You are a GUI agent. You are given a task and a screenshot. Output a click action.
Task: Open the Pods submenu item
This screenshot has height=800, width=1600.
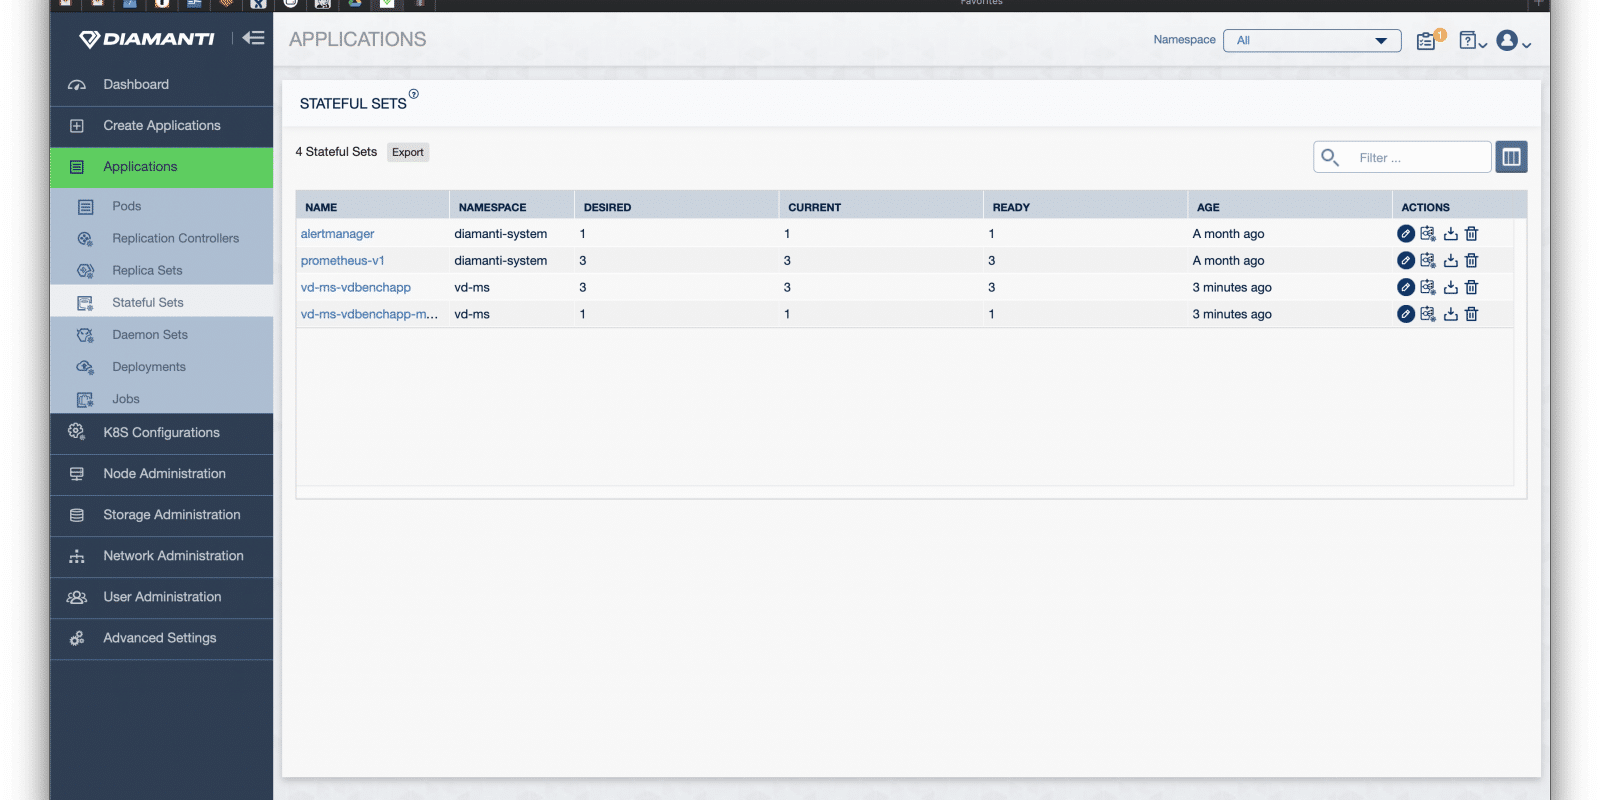click(x=161, y=206)
